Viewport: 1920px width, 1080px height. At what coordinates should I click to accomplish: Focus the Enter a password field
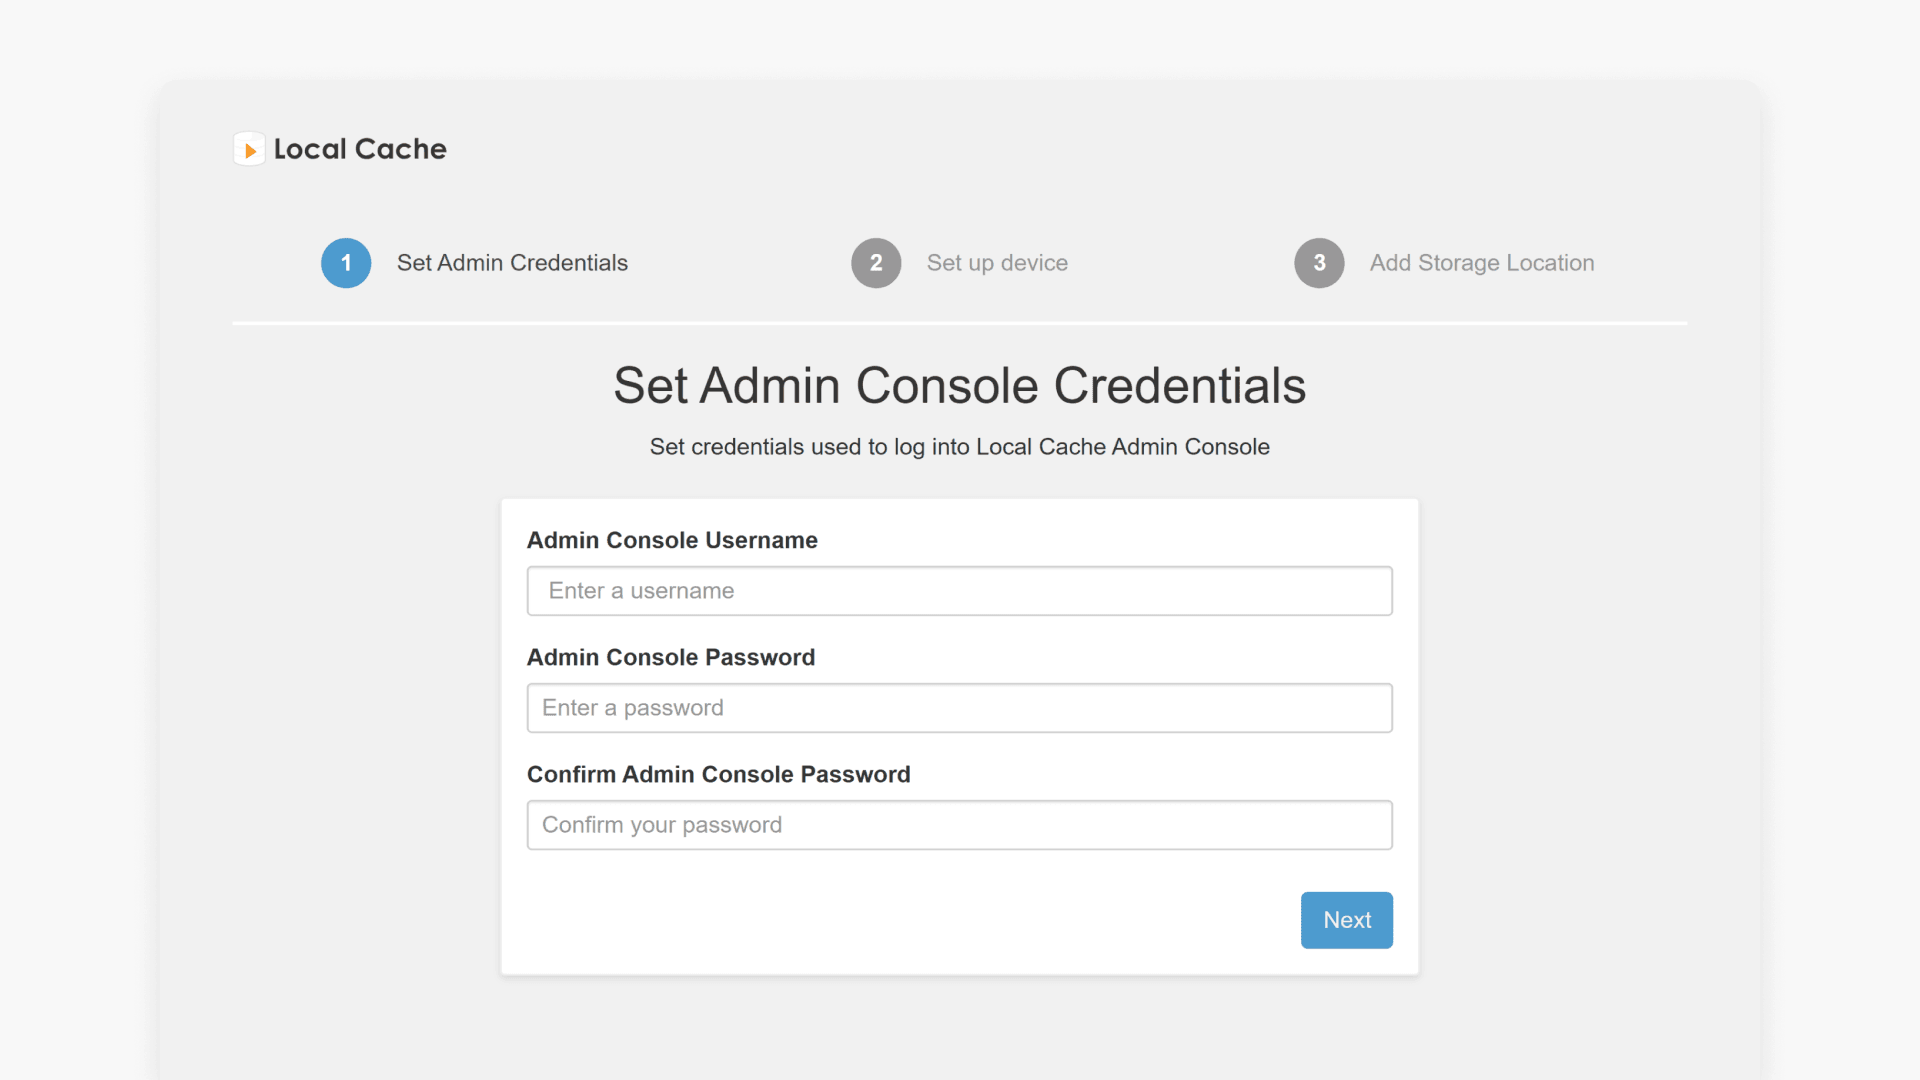[958, 708]
